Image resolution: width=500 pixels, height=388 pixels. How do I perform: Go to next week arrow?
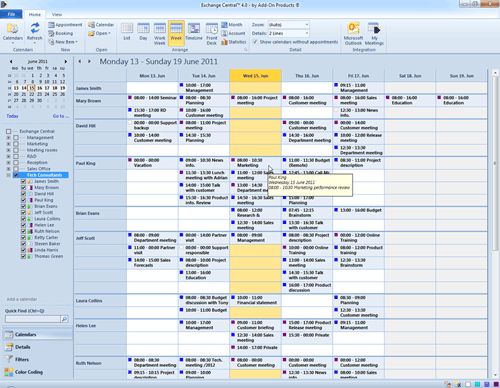(89, 61)
